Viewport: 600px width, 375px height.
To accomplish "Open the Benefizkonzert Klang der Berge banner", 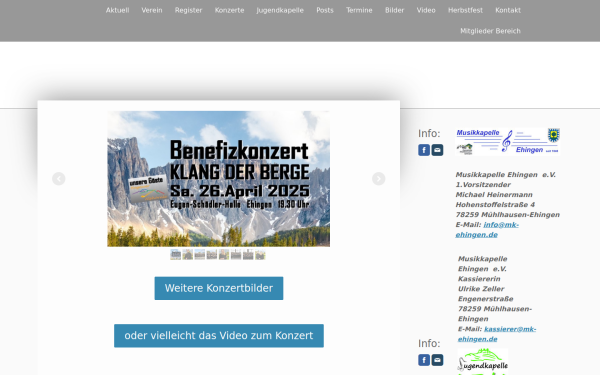I will click(x=218, y=179).
